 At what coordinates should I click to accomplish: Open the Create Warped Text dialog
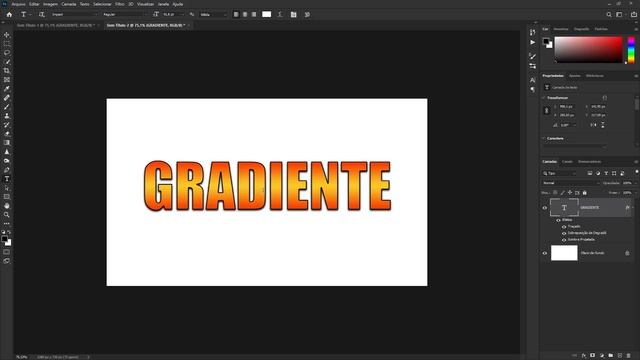[280, 14]
